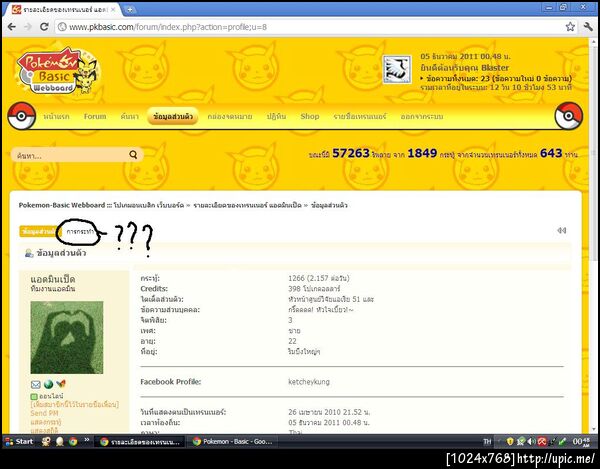This screenshot has width=600, height=469.
Task: Click the egg-shaped quick launch icon
Action: tap(60, 441)
